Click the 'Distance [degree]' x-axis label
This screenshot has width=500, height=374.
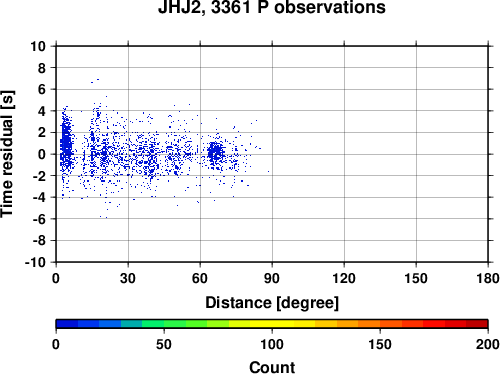pyautogui.click(x=272, y=303)
